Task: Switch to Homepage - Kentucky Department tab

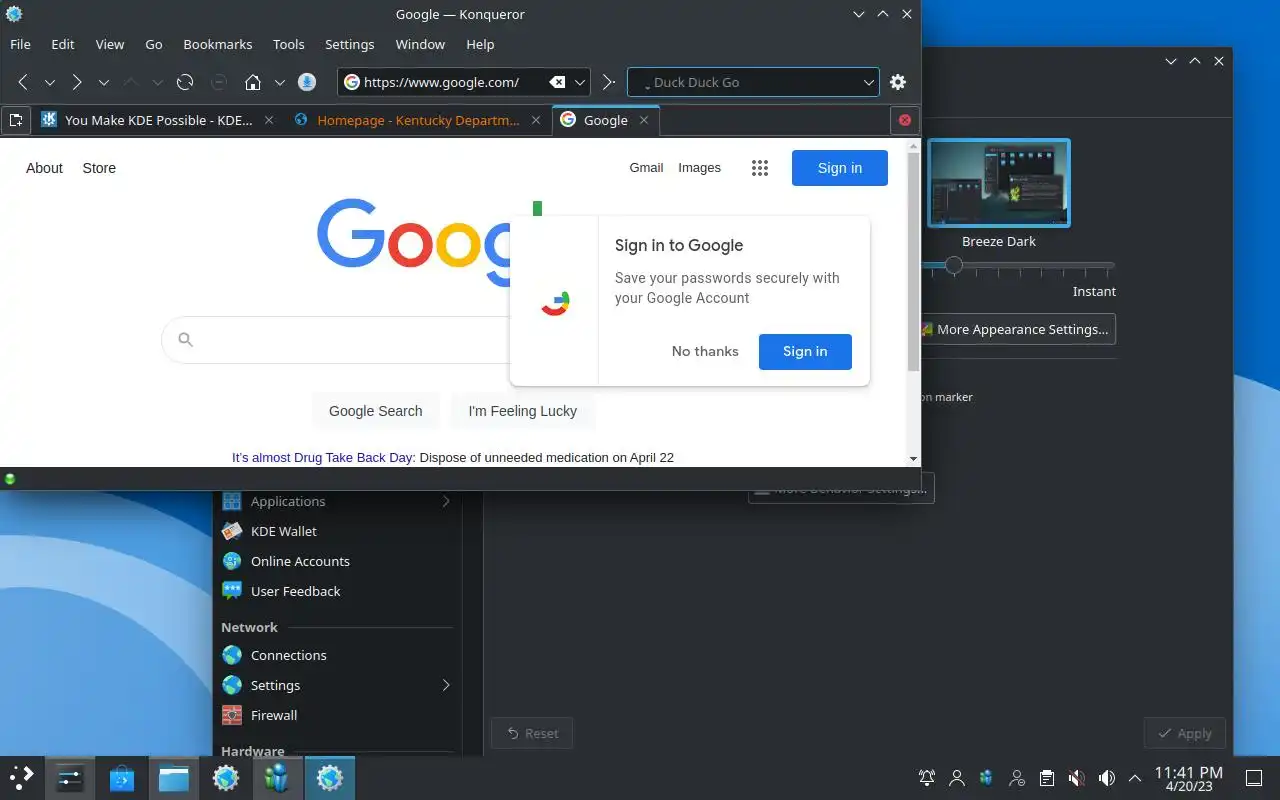Action: click(x=418, y=120)
